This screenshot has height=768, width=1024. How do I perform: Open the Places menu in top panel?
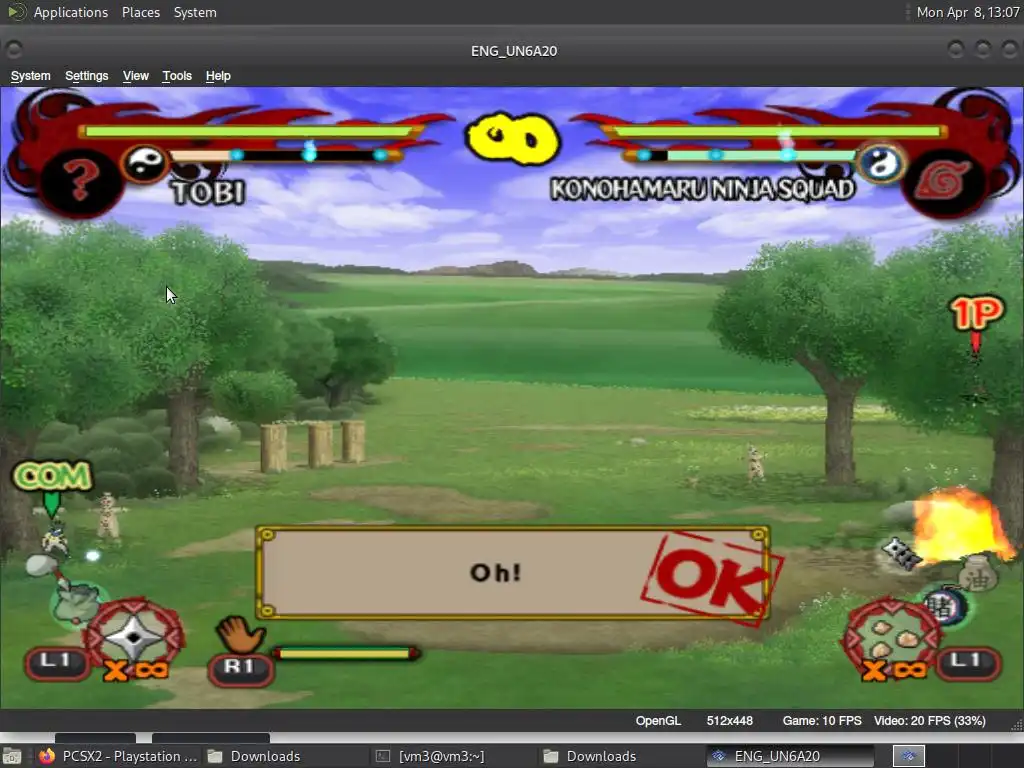pos(140,12)
